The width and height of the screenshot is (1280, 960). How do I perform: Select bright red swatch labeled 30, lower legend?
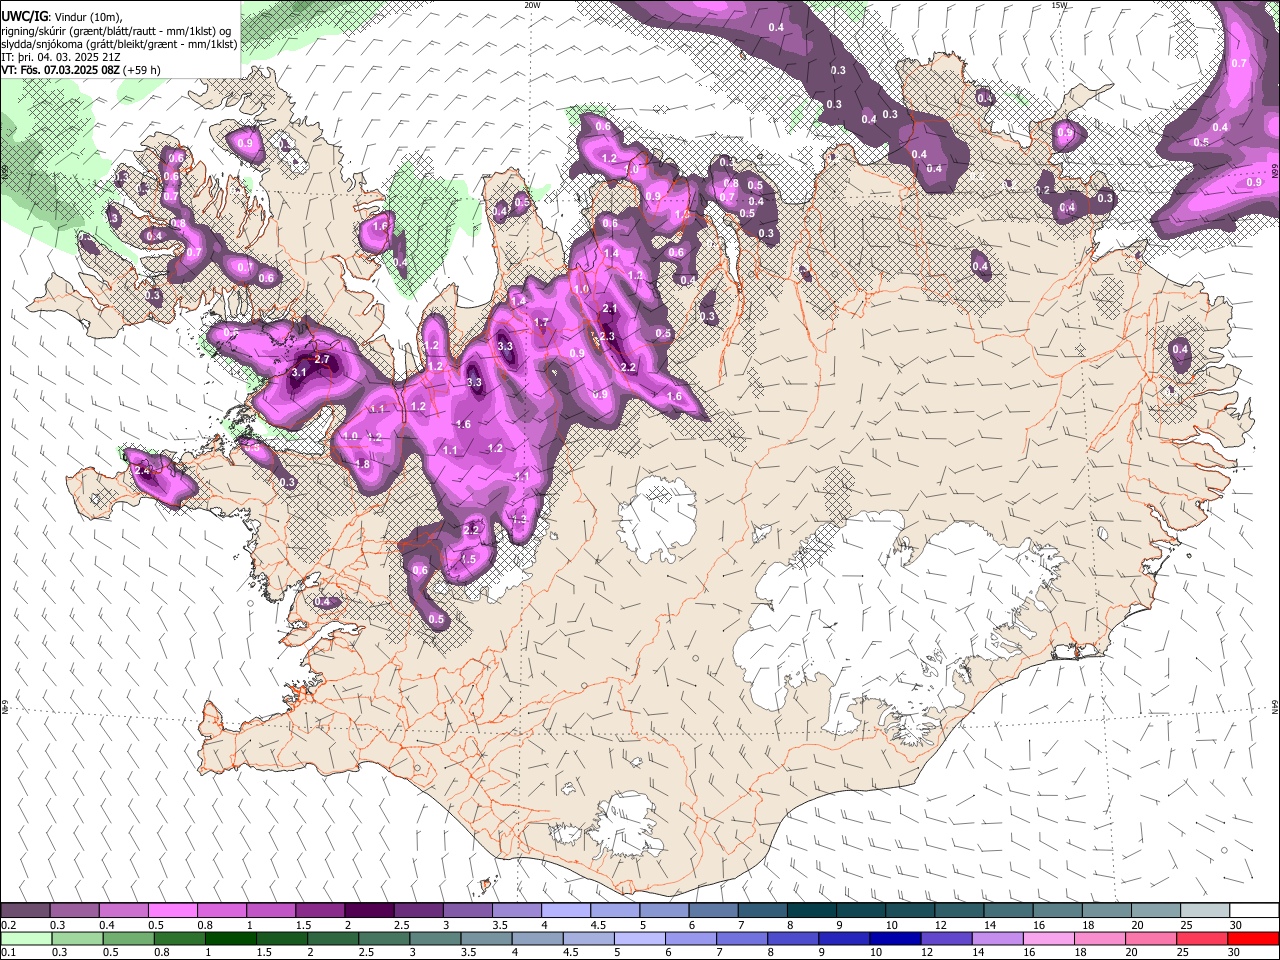click(x=1254, y=938)
